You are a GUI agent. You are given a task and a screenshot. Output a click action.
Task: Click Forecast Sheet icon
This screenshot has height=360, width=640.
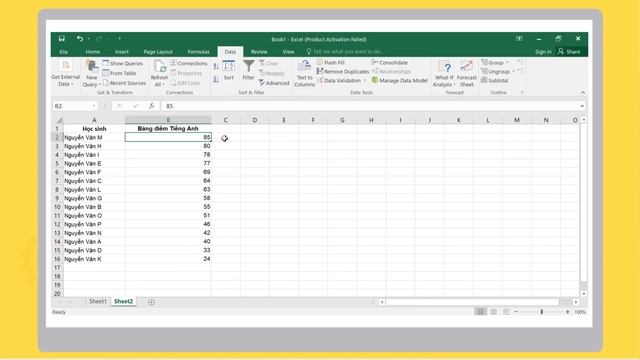pyautogui.click(x=467, y=73)
